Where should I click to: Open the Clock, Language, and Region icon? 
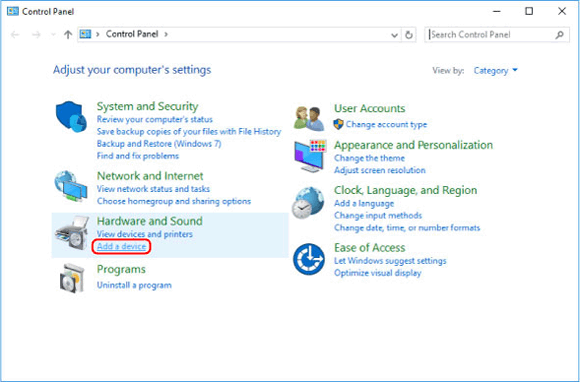point(308,203)
